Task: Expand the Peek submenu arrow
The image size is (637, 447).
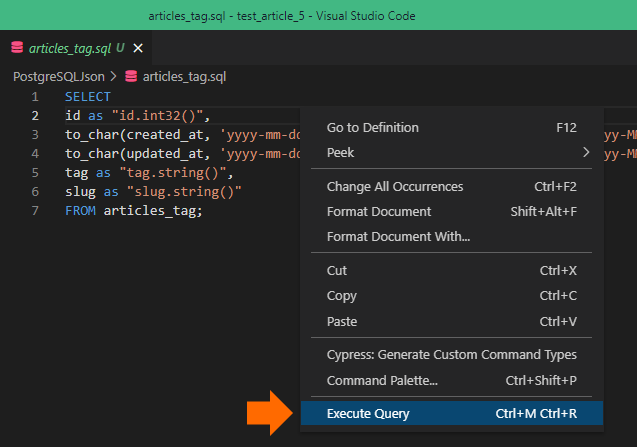Action: coord(585,152)
